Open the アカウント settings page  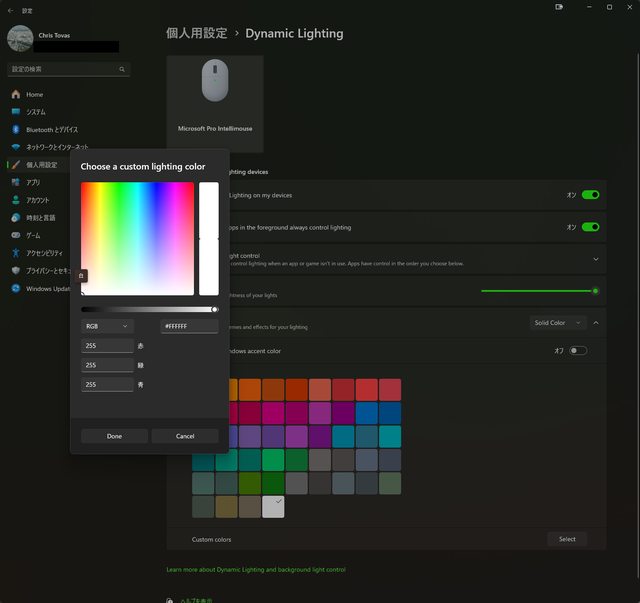click(x=37, y=200)
